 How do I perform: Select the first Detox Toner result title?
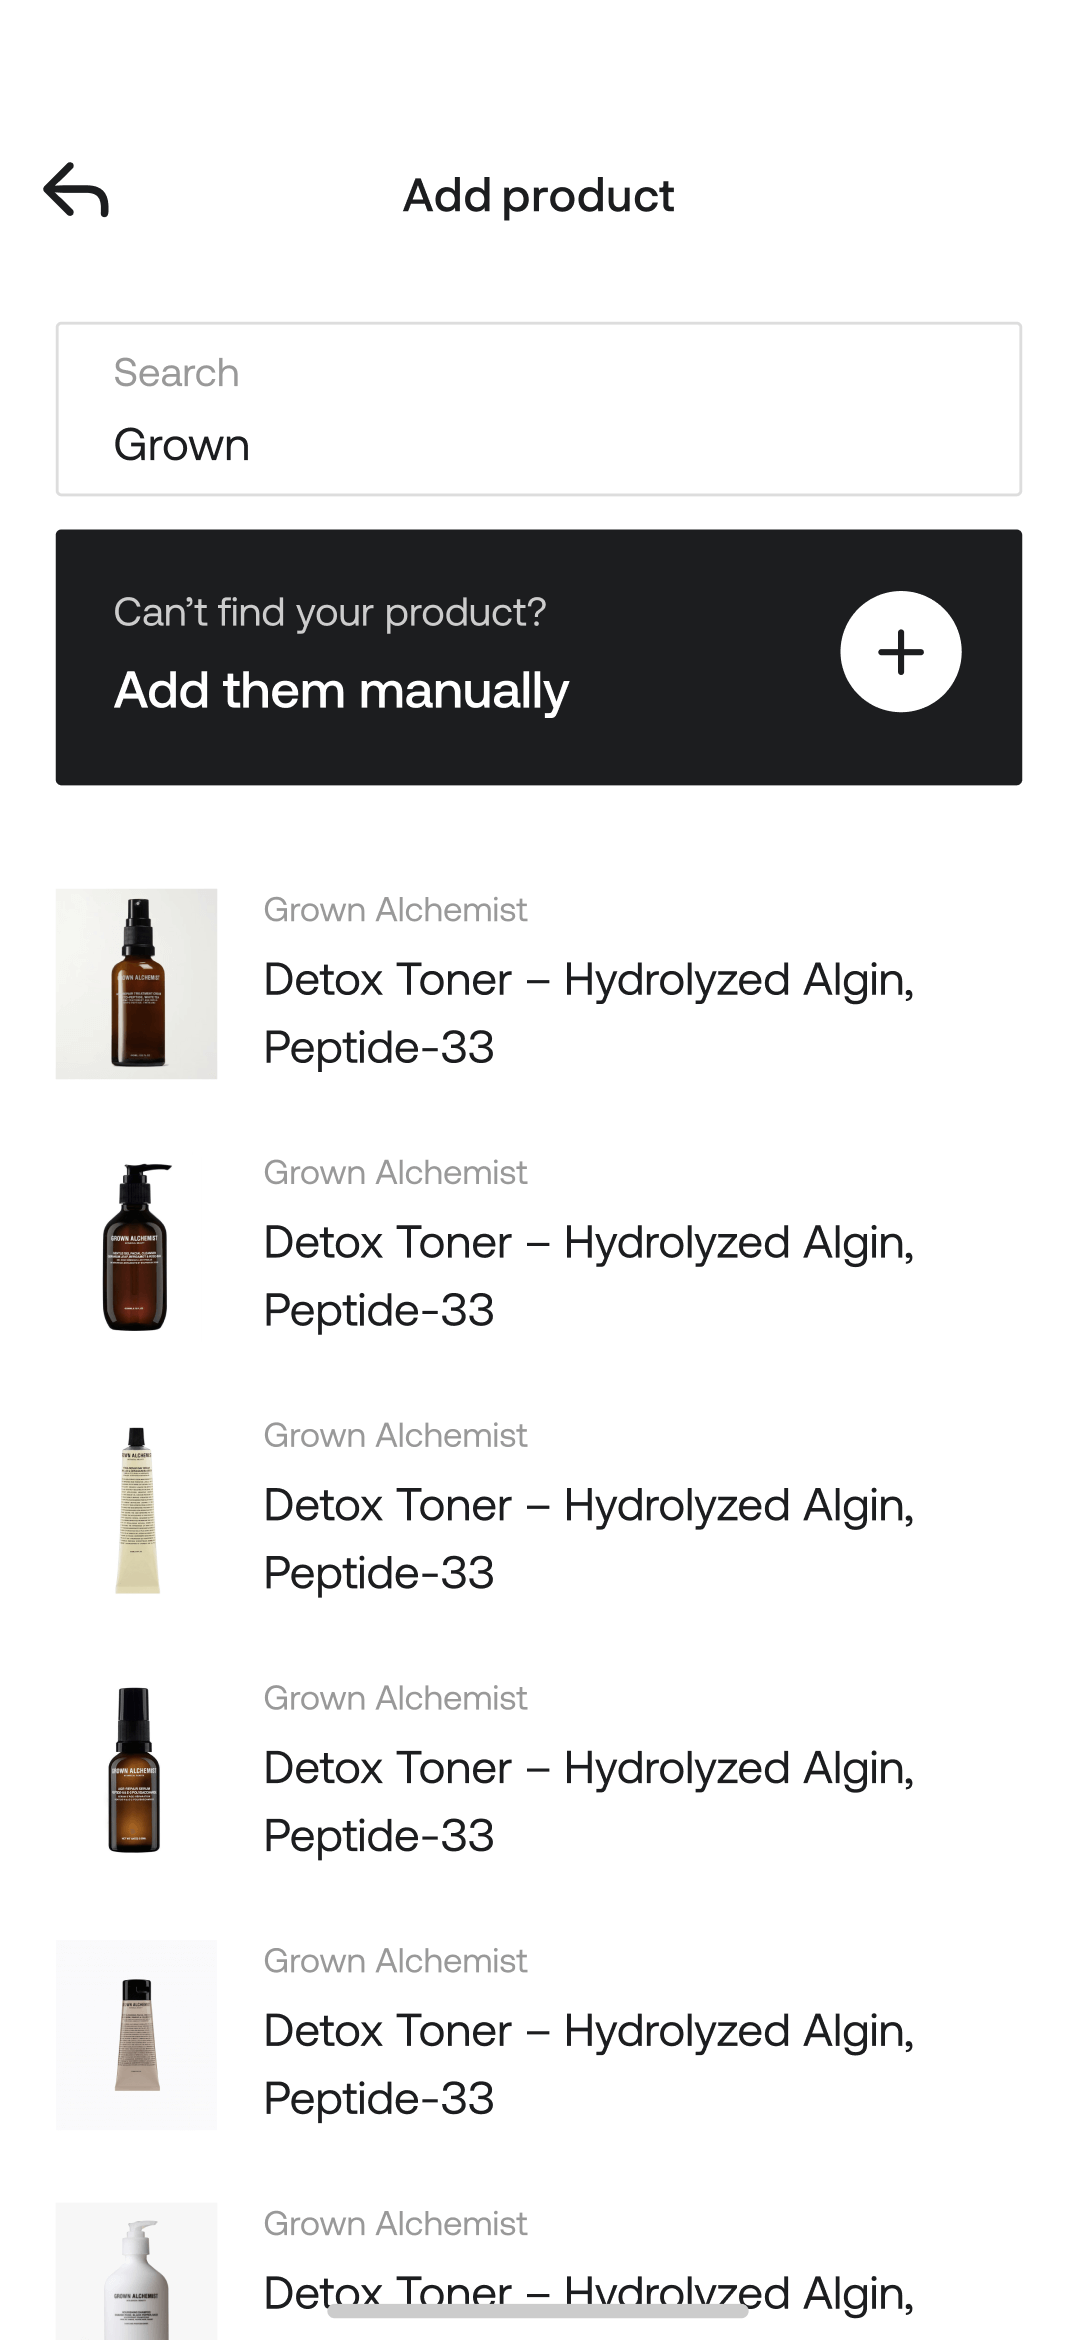pos(588,1013)
